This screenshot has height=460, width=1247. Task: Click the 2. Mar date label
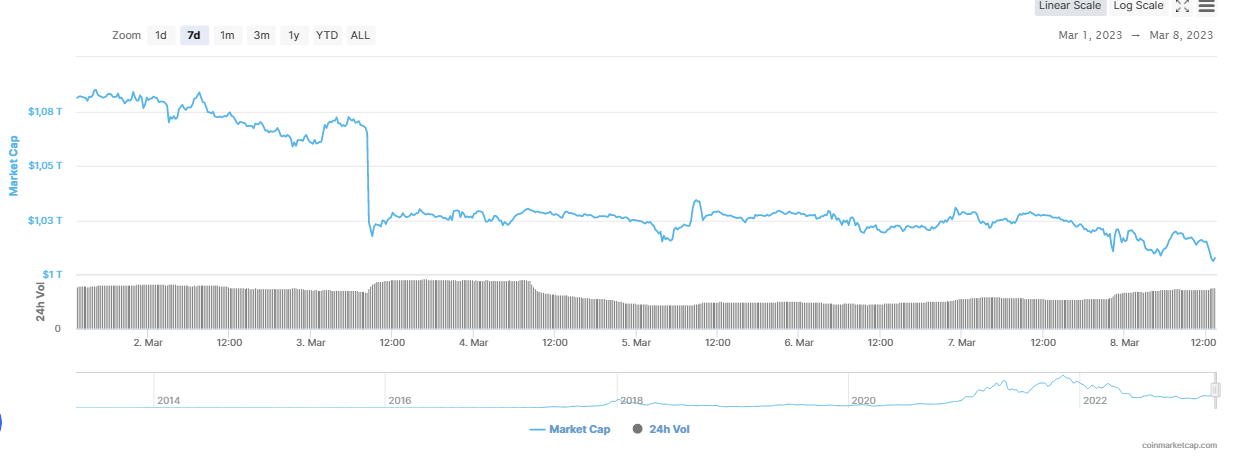pyautogui.click(x=148, y=342)
